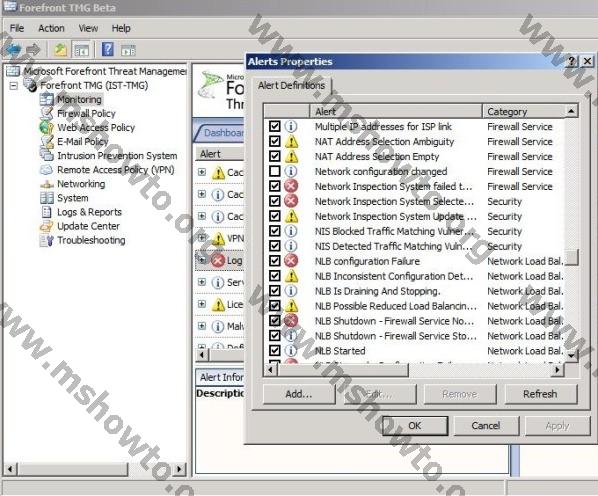Open the View menu
The width and height of the screenshot is (598, 496).
(88, 28)
